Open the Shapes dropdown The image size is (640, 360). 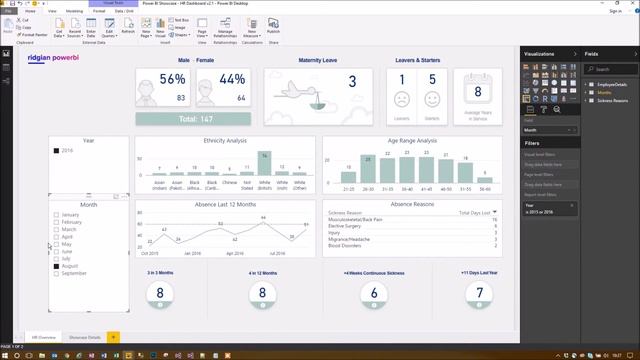(180, 35)
